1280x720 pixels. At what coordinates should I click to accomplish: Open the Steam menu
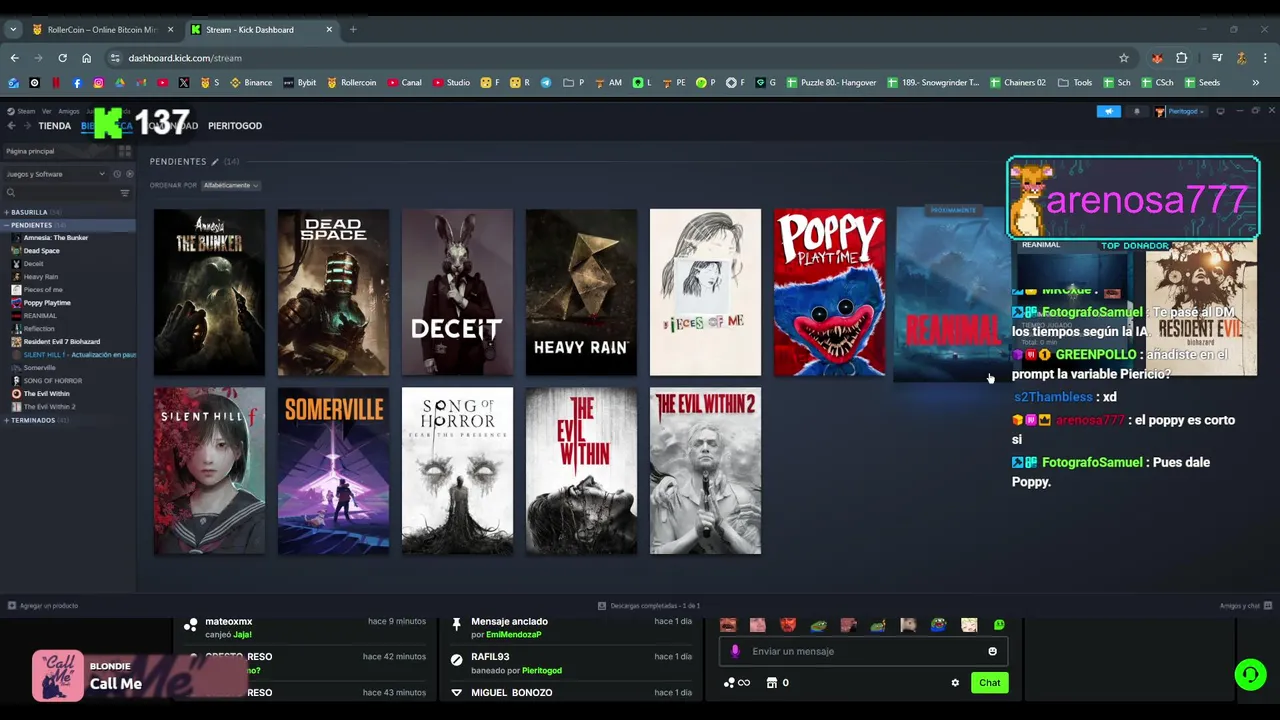point(26,111)
